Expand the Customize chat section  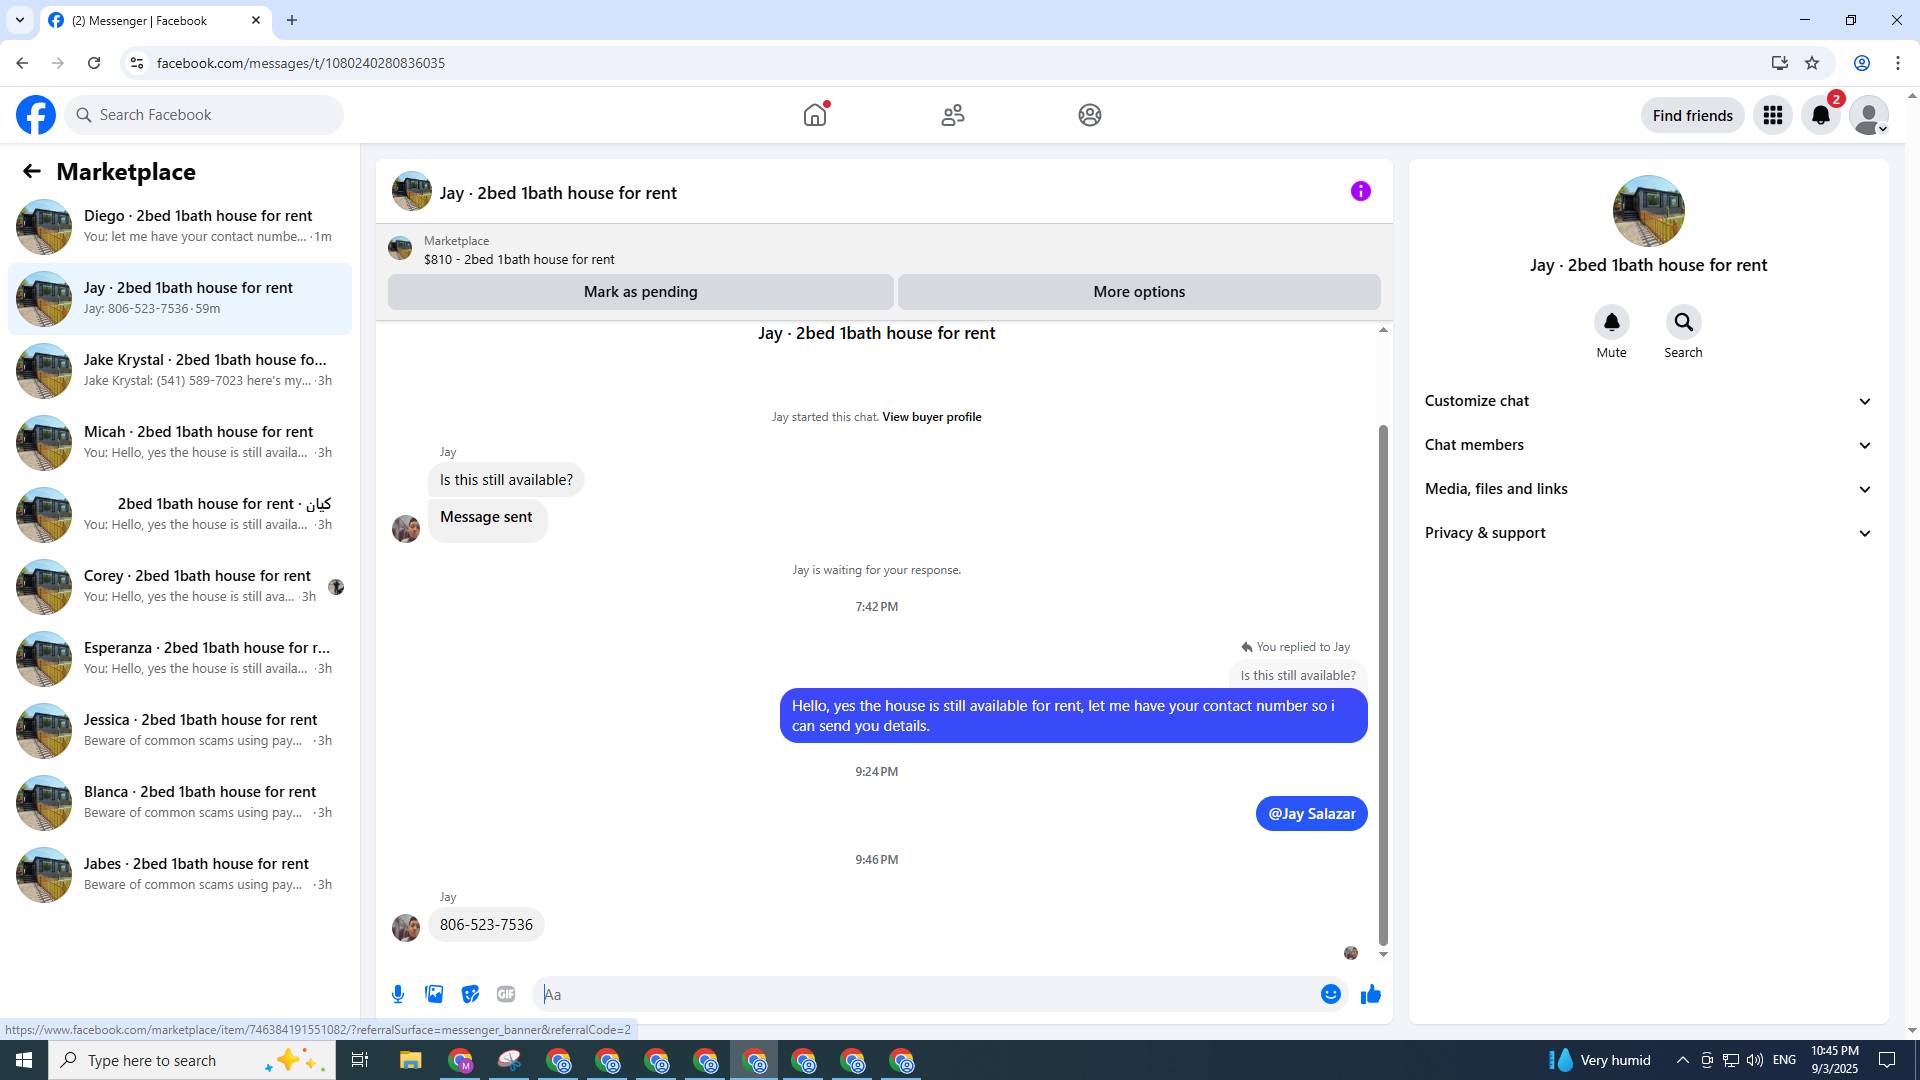(1648, 401)
